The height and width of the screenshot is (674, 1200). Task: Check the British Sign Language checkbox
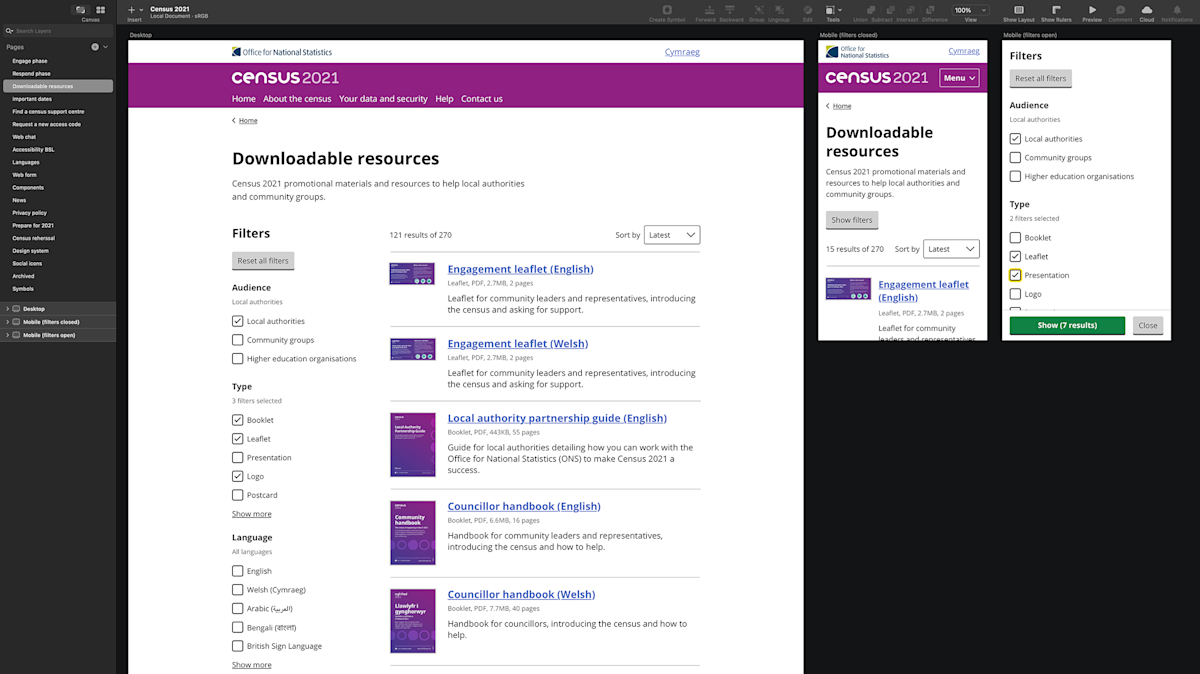(237, 646)
